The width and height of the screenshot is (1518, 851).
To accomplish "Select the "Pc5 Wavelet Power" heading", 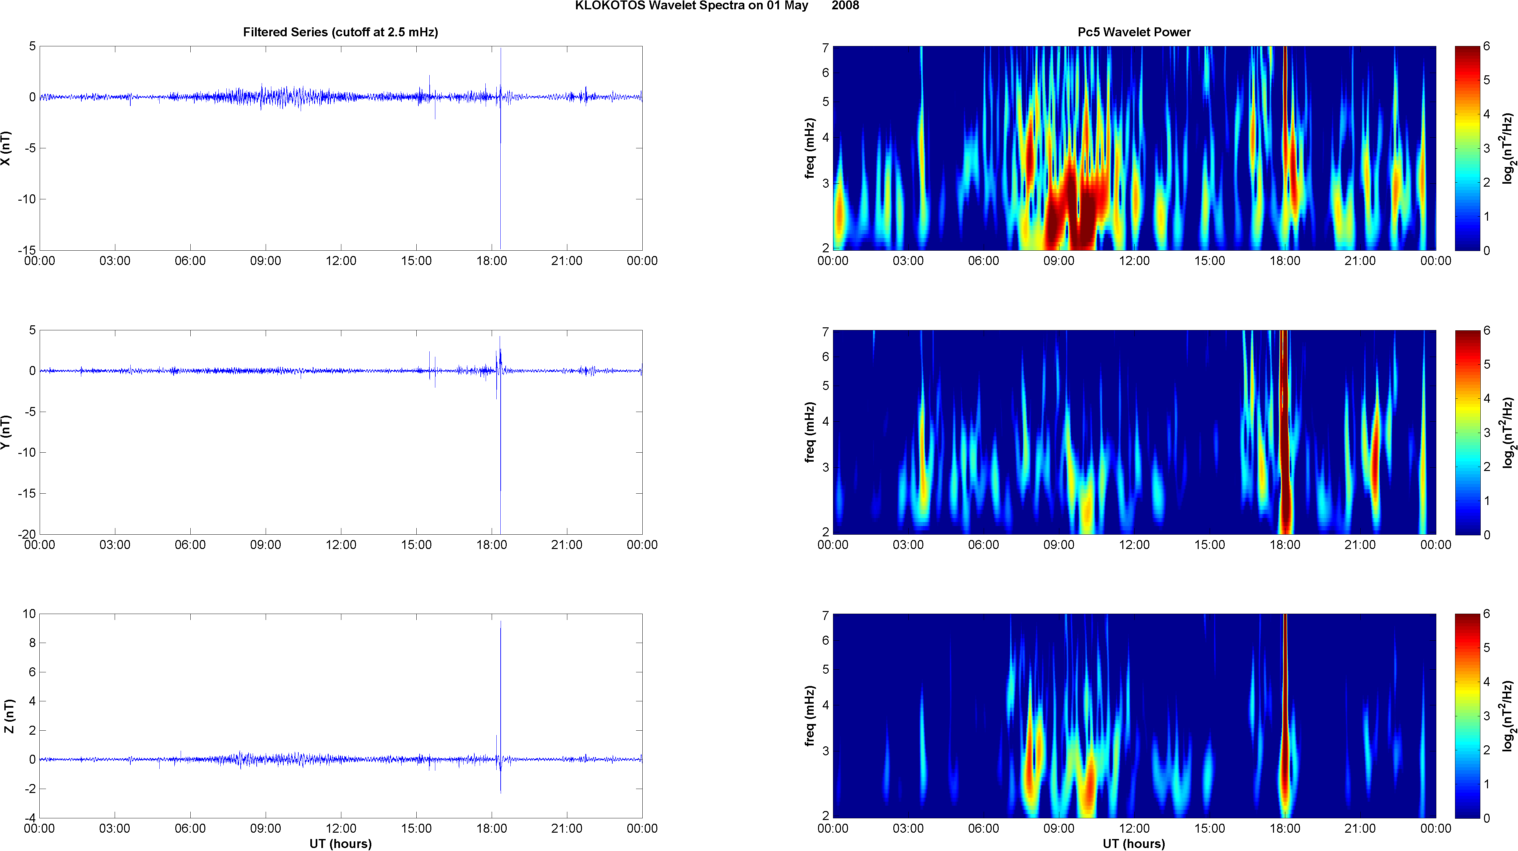I will pos(1134,32).
